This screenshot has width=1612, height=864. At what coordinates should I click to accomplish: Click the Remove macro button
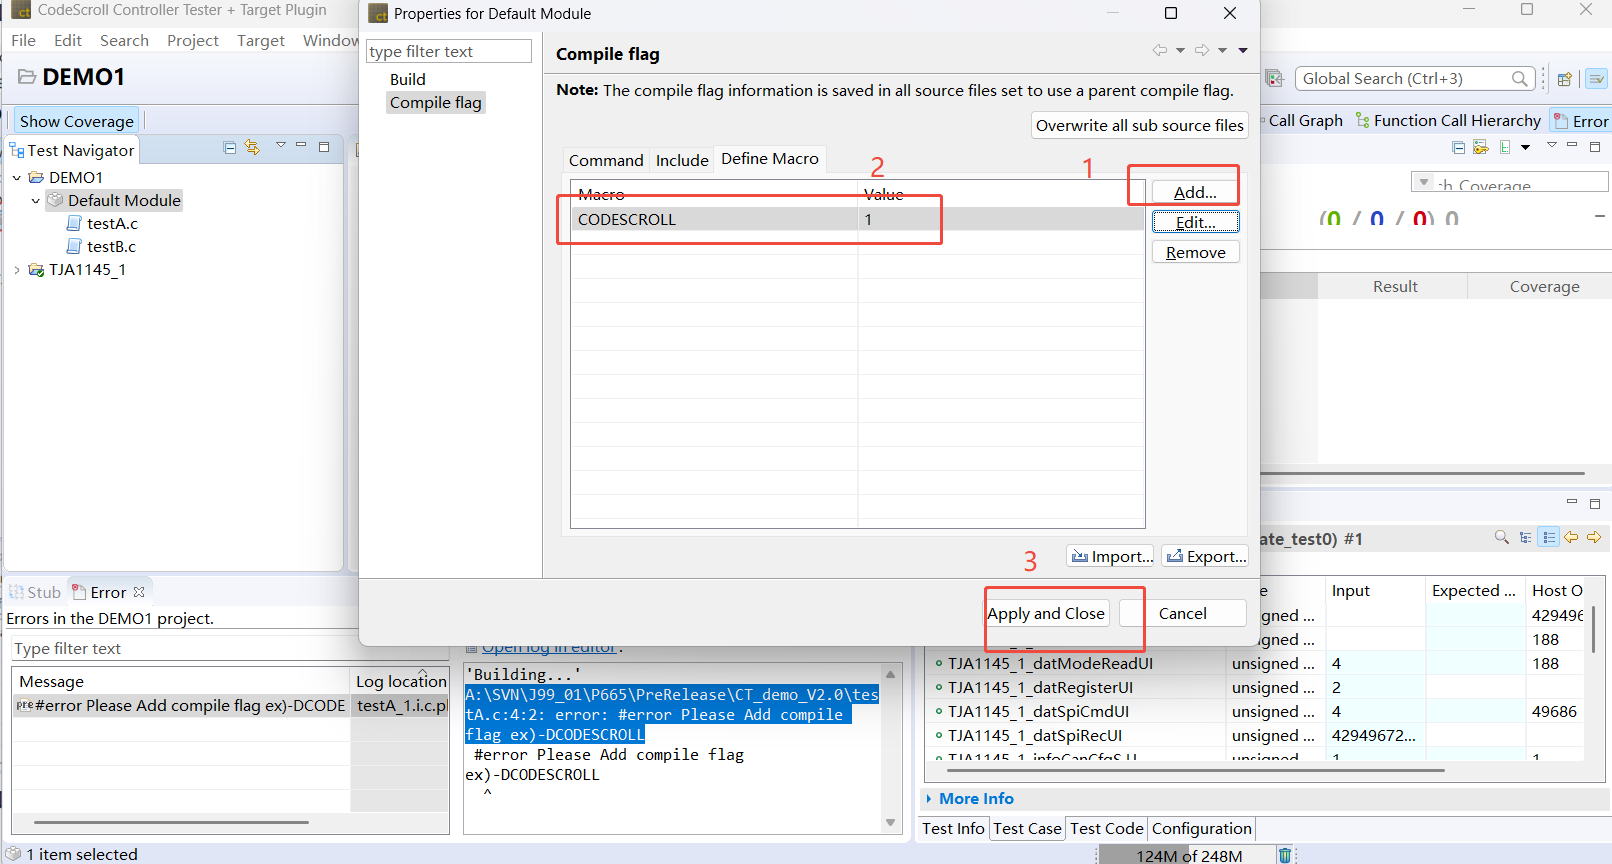(x=1195, y=252)
